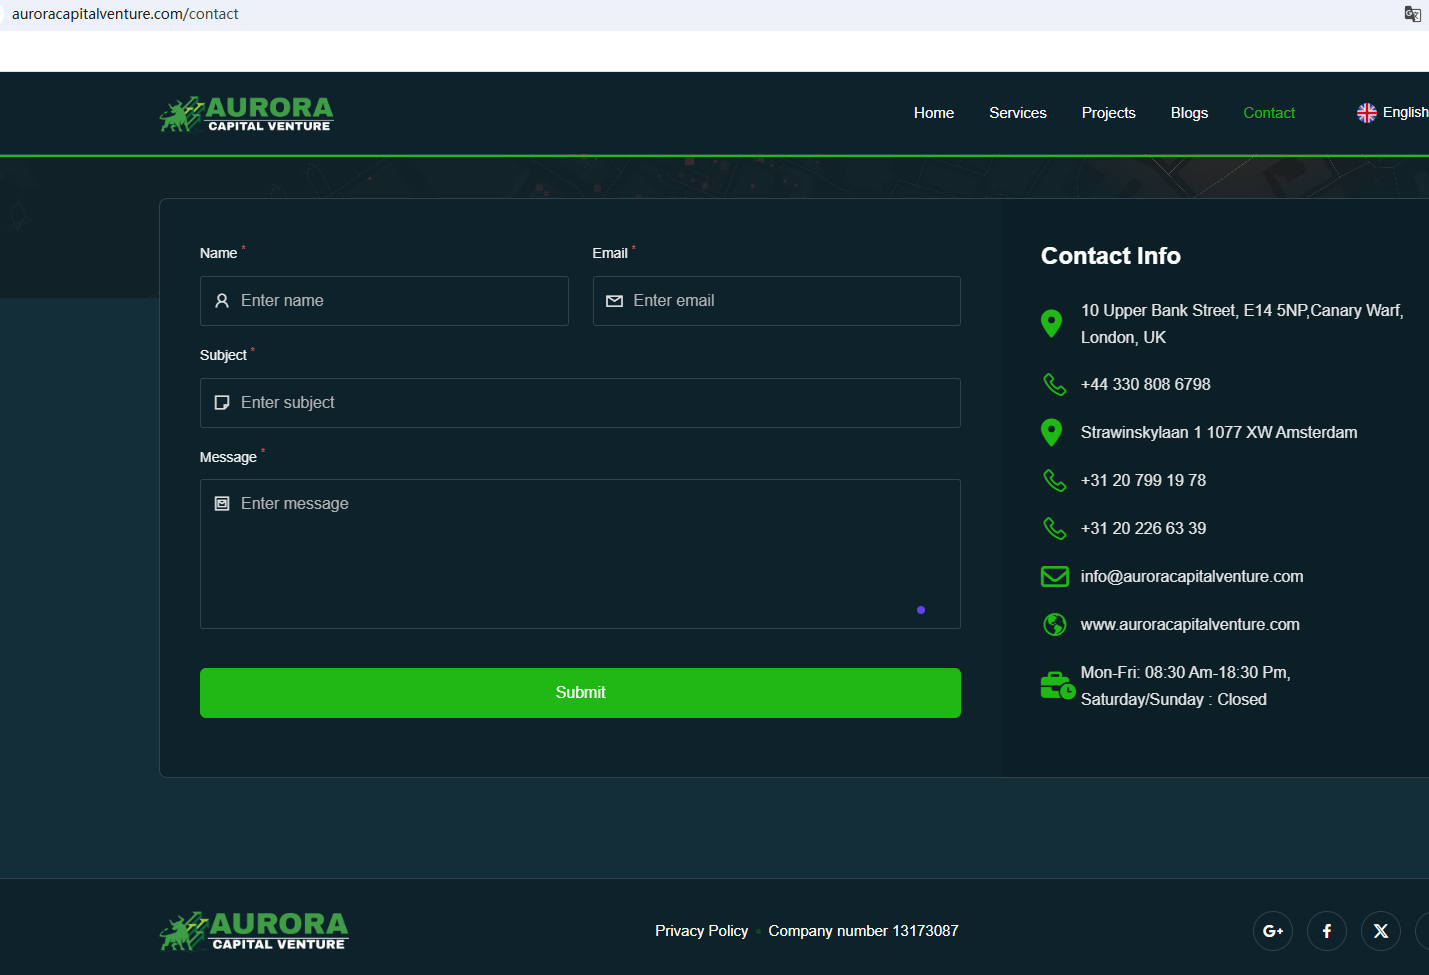Viewport: 1429px width, 975px height.
Task: Click the Google Plus social icon
Action: 1272,931
